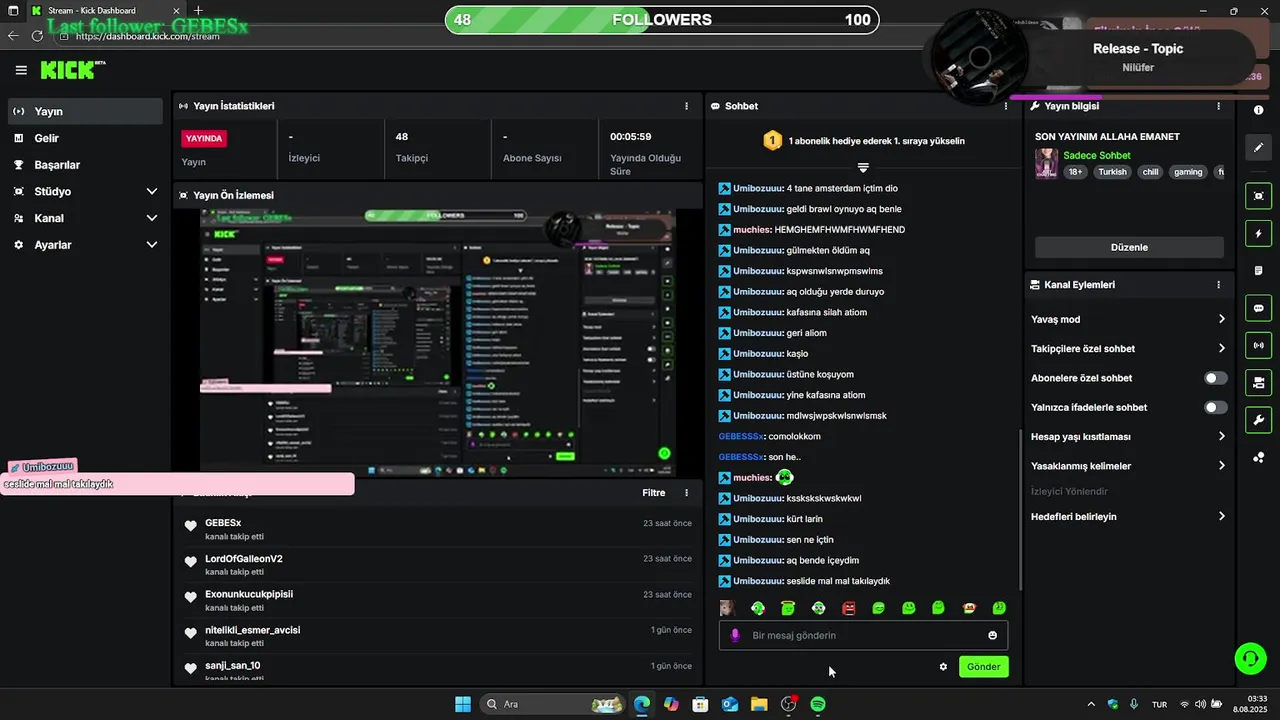1280x720 pixels.
Task: Insert the red angry face emote
Action: click(849, 608)
